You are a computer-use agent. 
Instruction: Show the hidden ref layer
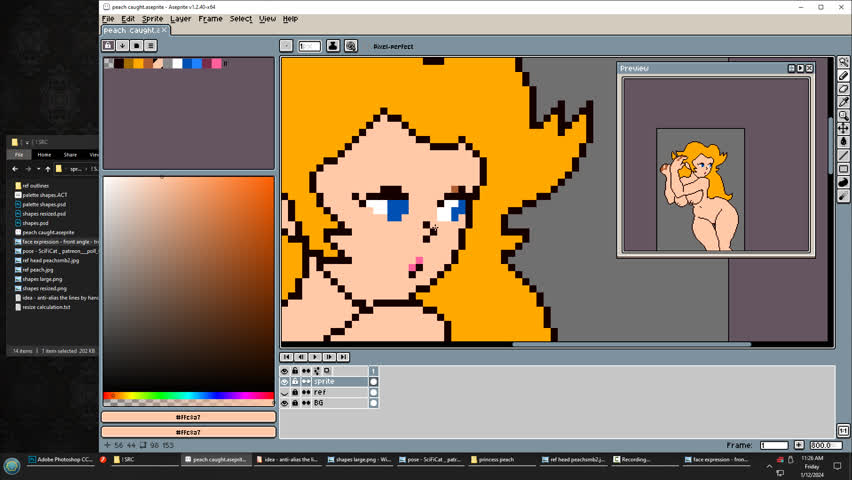(284, 393)
